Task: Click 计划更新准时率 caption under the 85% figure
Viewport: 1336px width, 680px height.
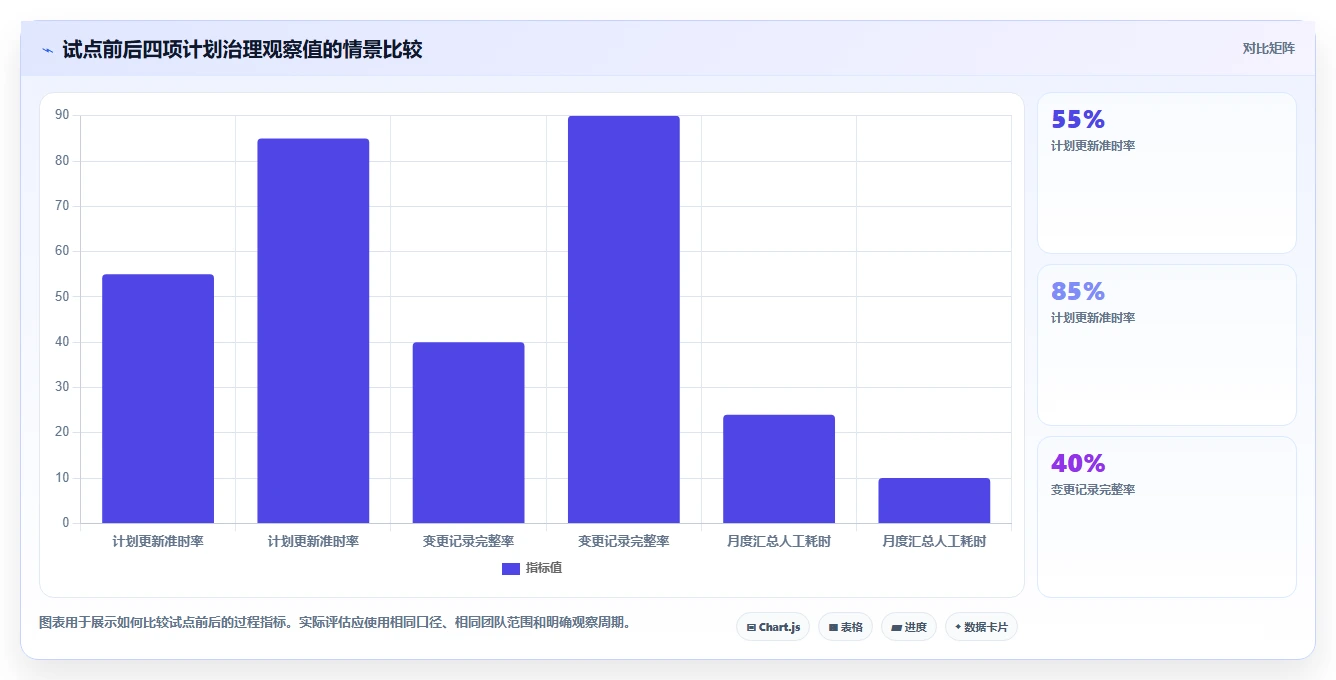Action: (1093, 318)
